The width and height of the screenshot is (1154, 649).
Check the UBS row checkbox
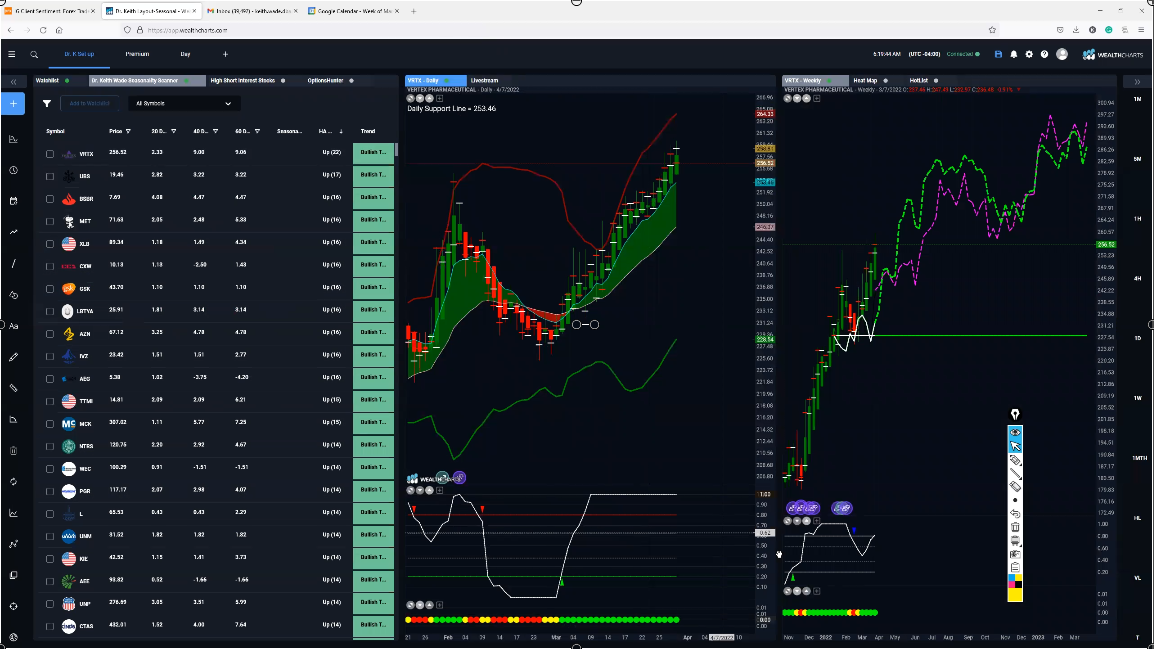point(50,176)
